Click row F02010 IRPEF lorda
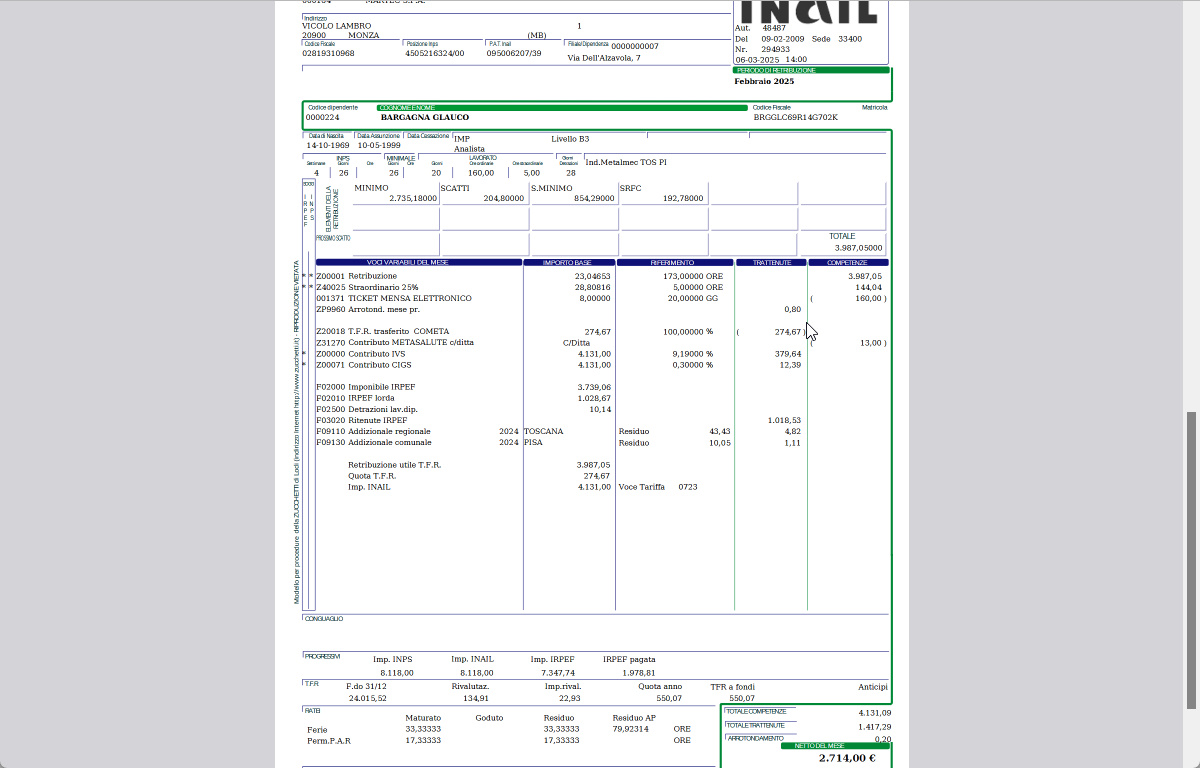The height and width of the screenshot is (768, 1200). [601, 398]
